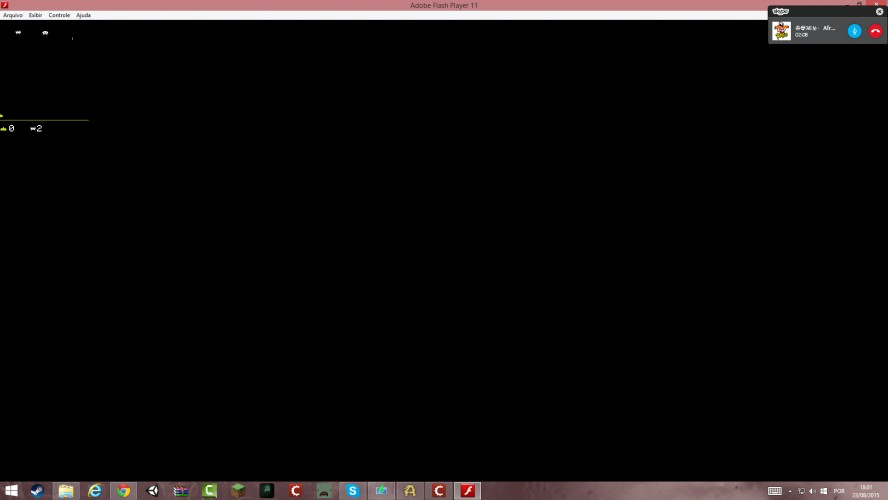
Task: Open the Windows Start button
Action: pos(11,490)
